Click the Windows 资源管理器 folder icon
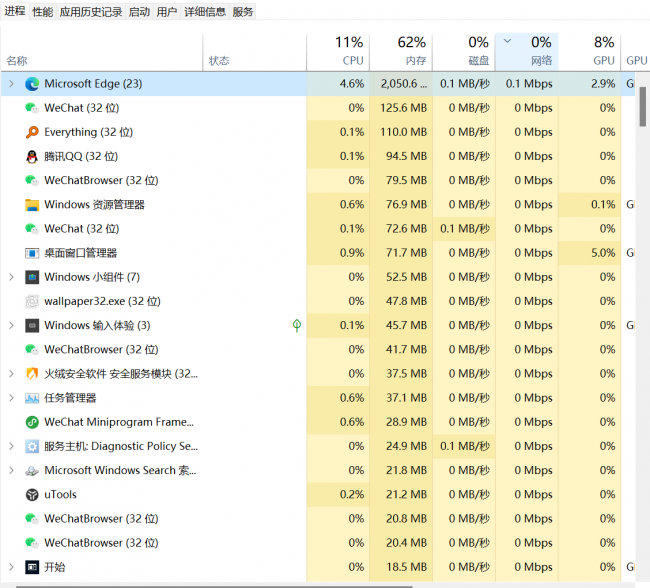 coord(32,205)
